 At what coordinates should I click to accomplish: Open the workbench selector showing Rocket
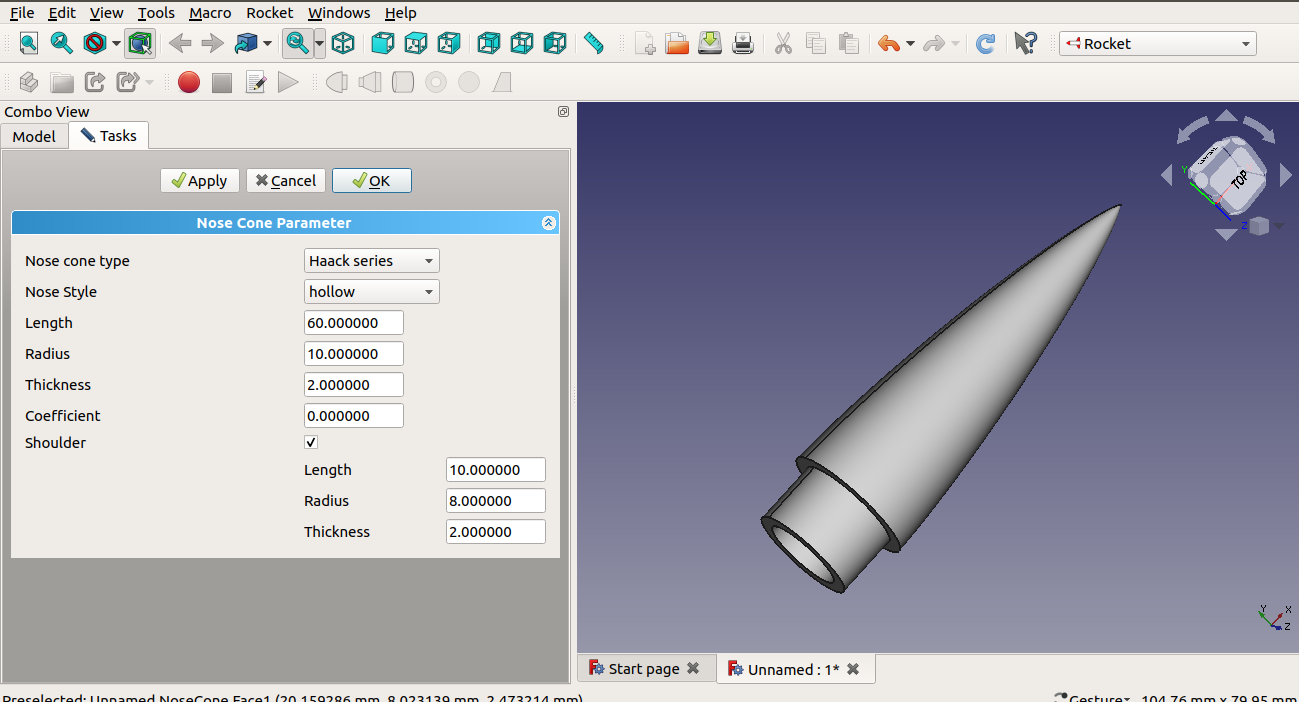[1156, 43]
